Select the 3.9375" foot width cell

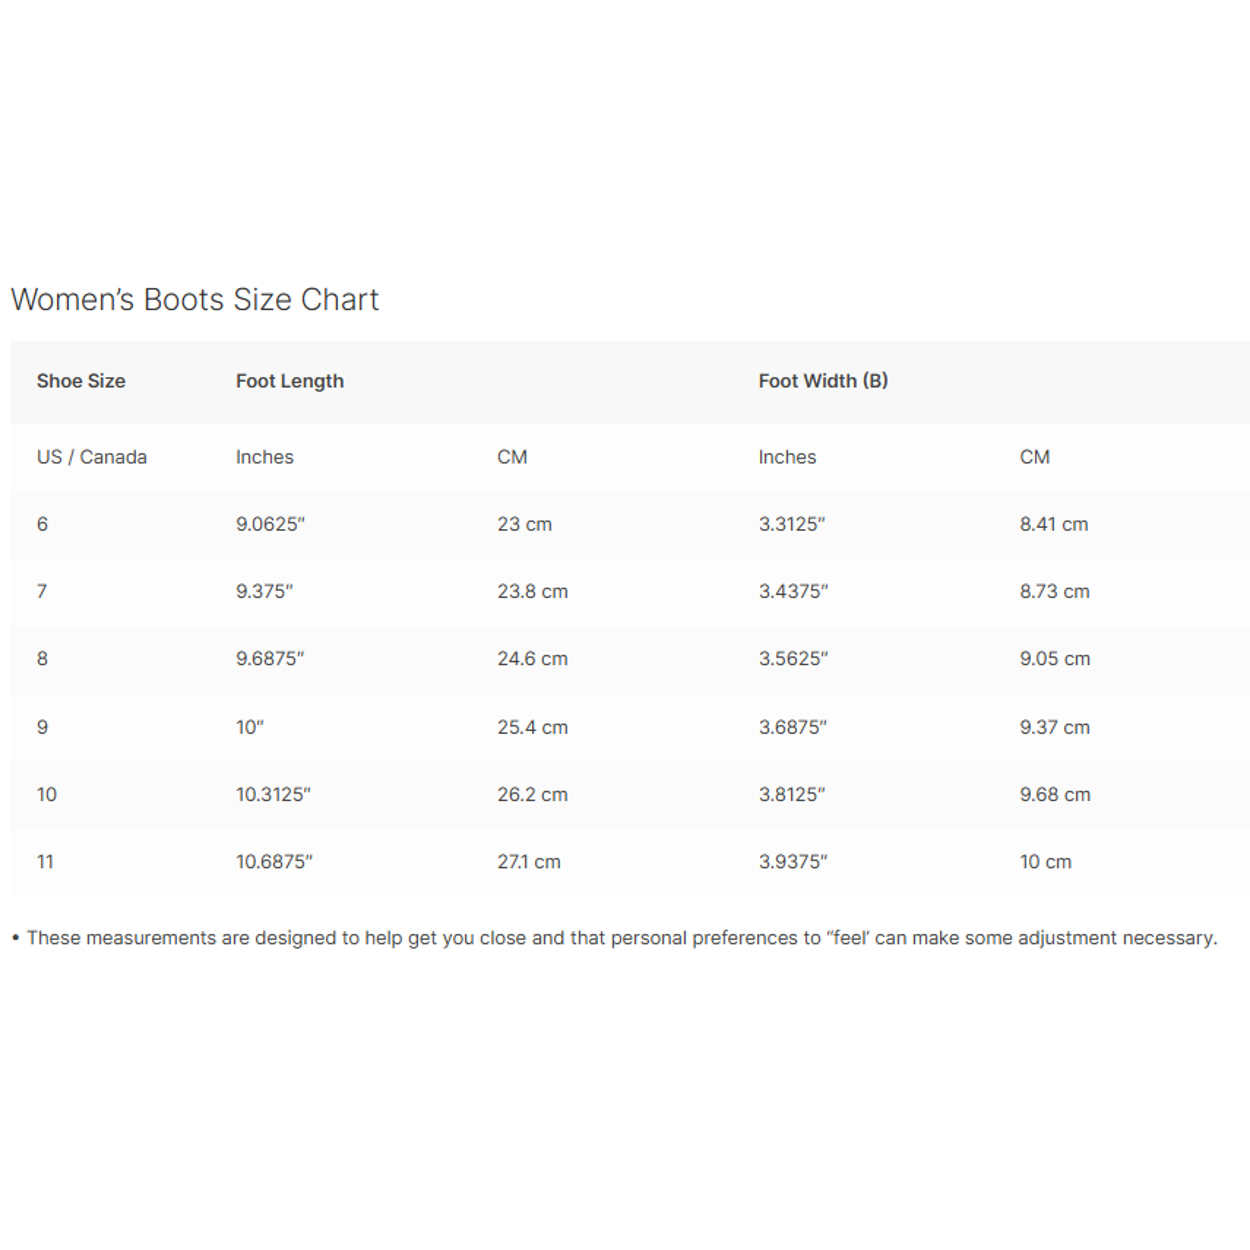[x=793, y=862]
